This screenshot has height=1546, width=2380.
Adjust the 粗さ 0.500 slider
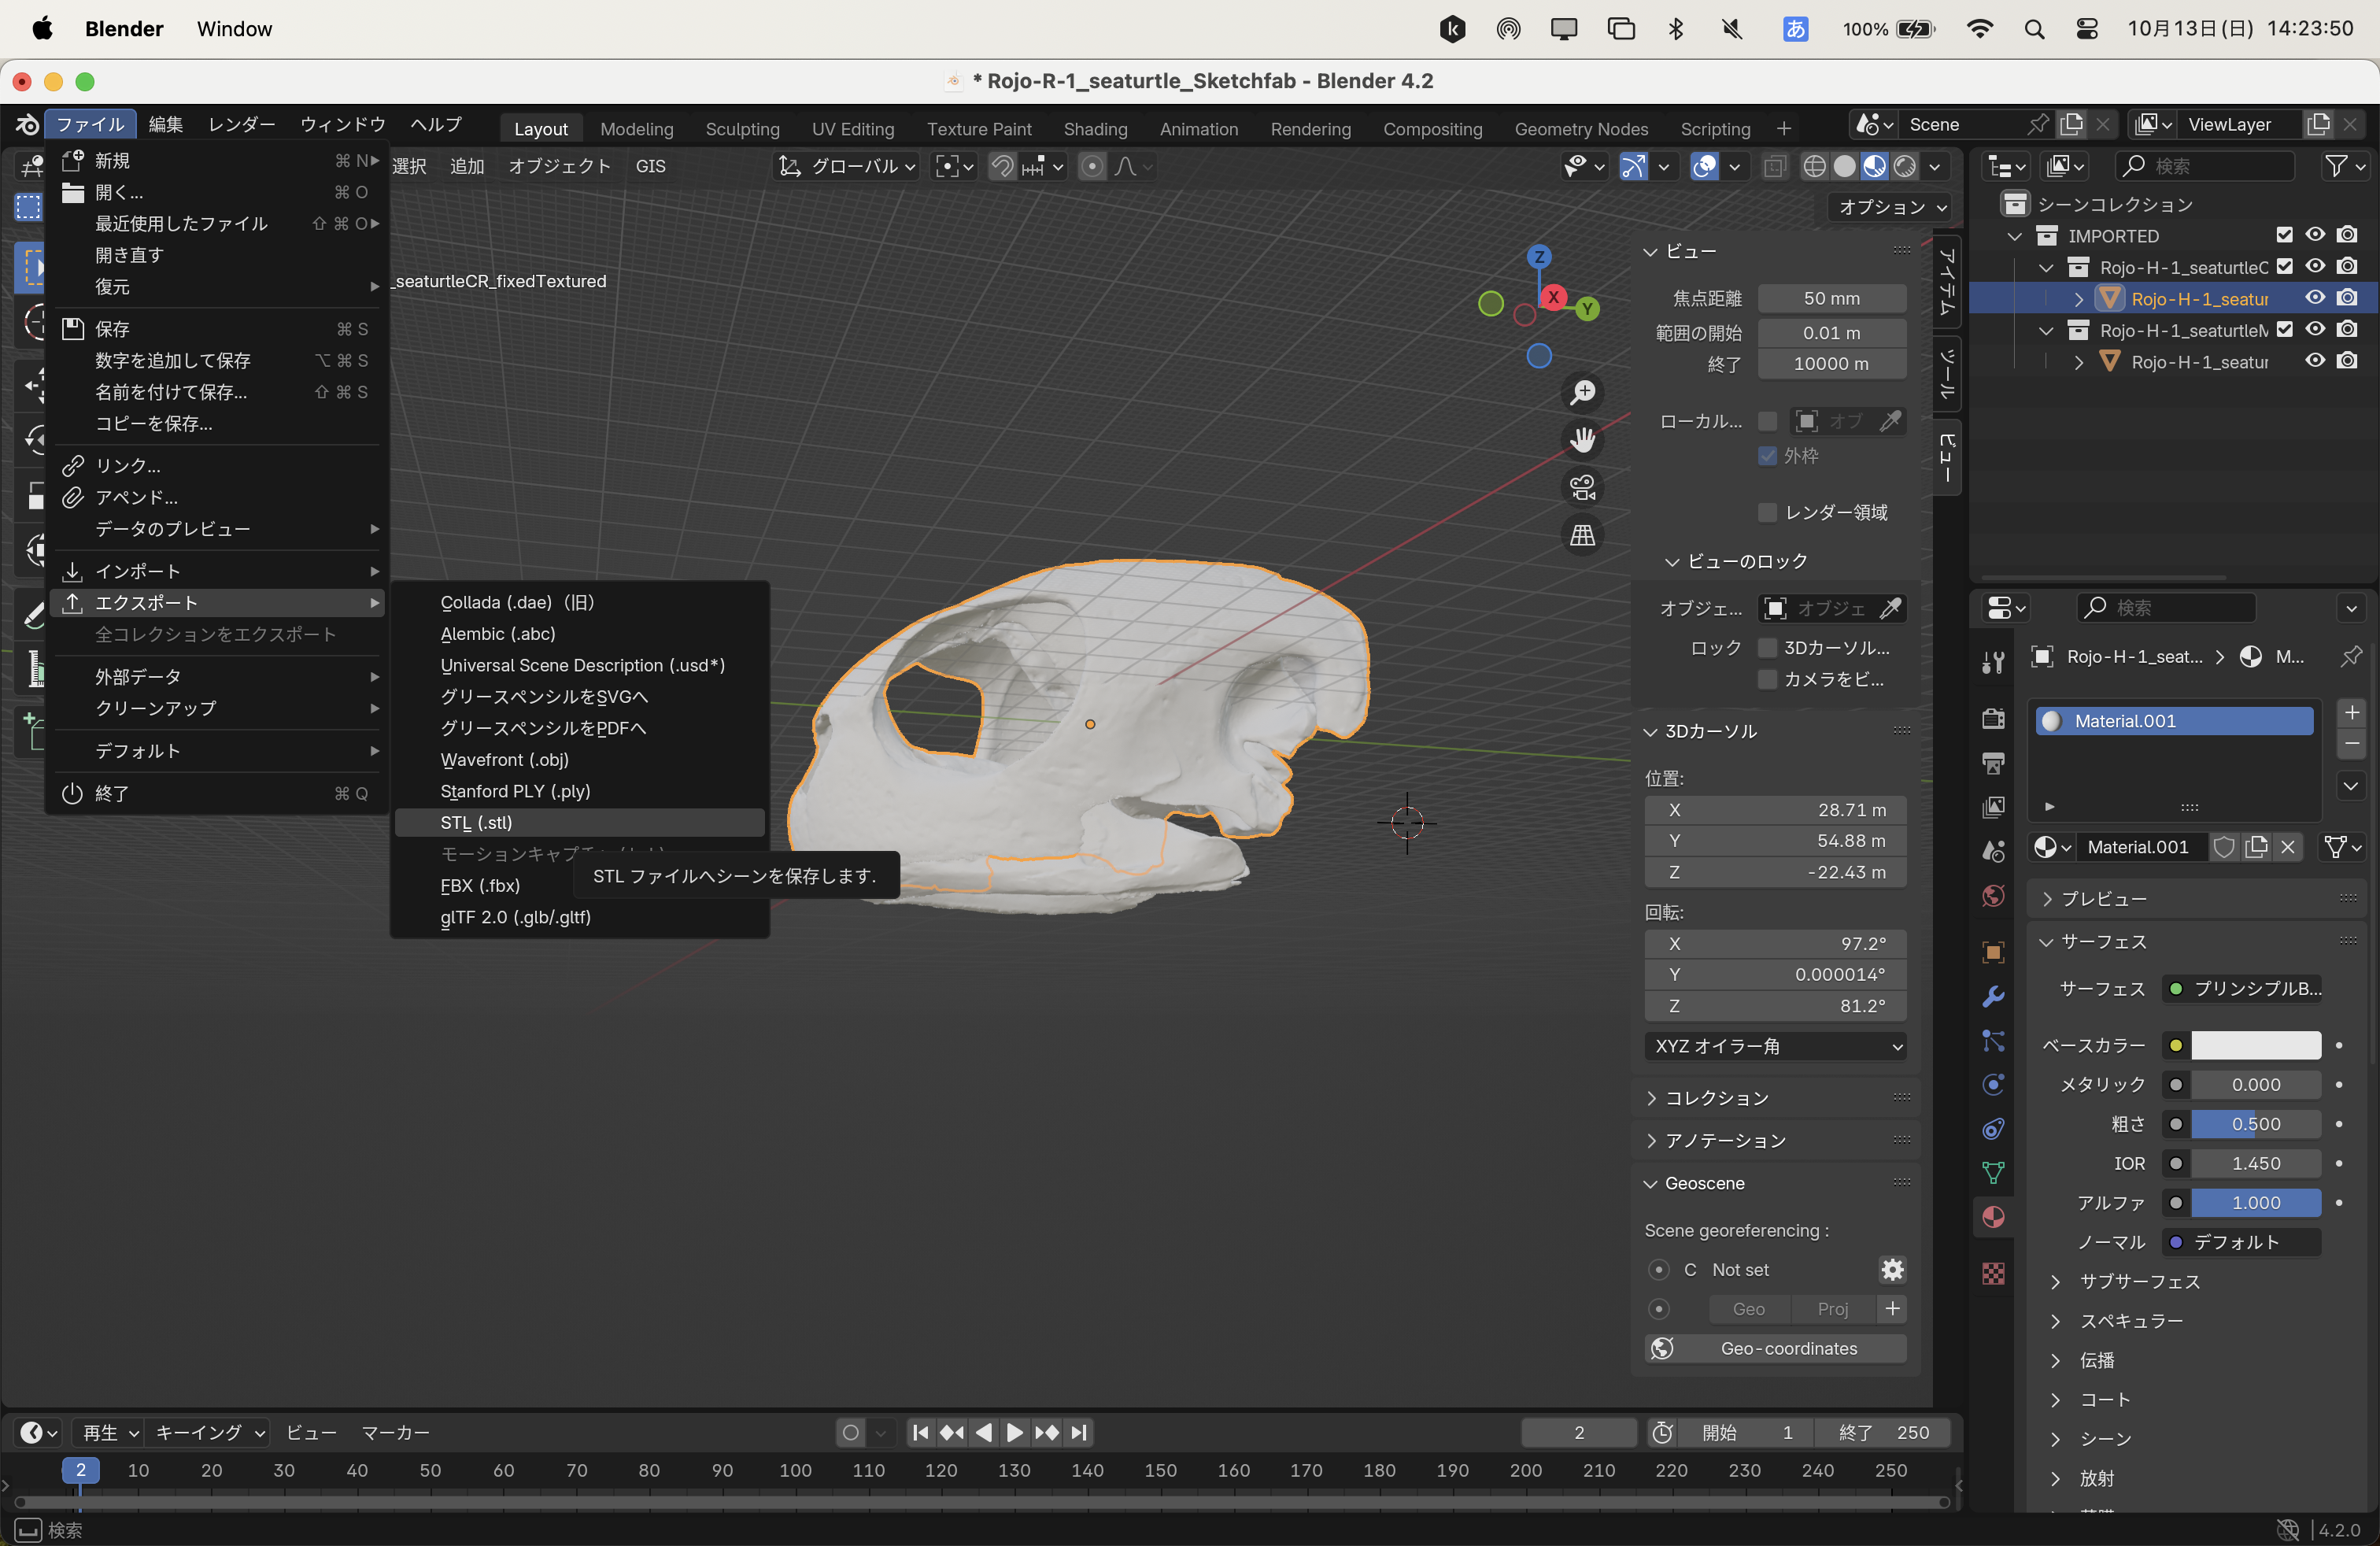[x=2255, y=1124]
